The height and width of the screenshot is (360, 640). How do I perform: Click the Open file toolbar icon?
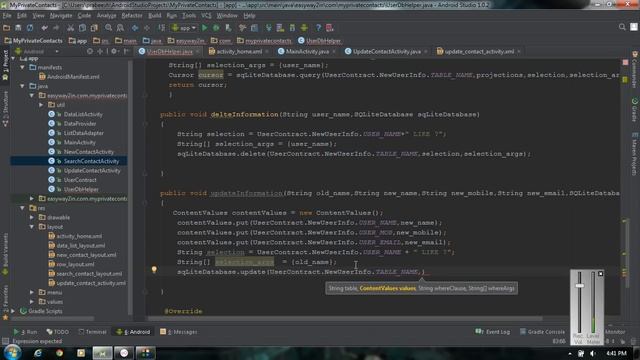[7, 28]
